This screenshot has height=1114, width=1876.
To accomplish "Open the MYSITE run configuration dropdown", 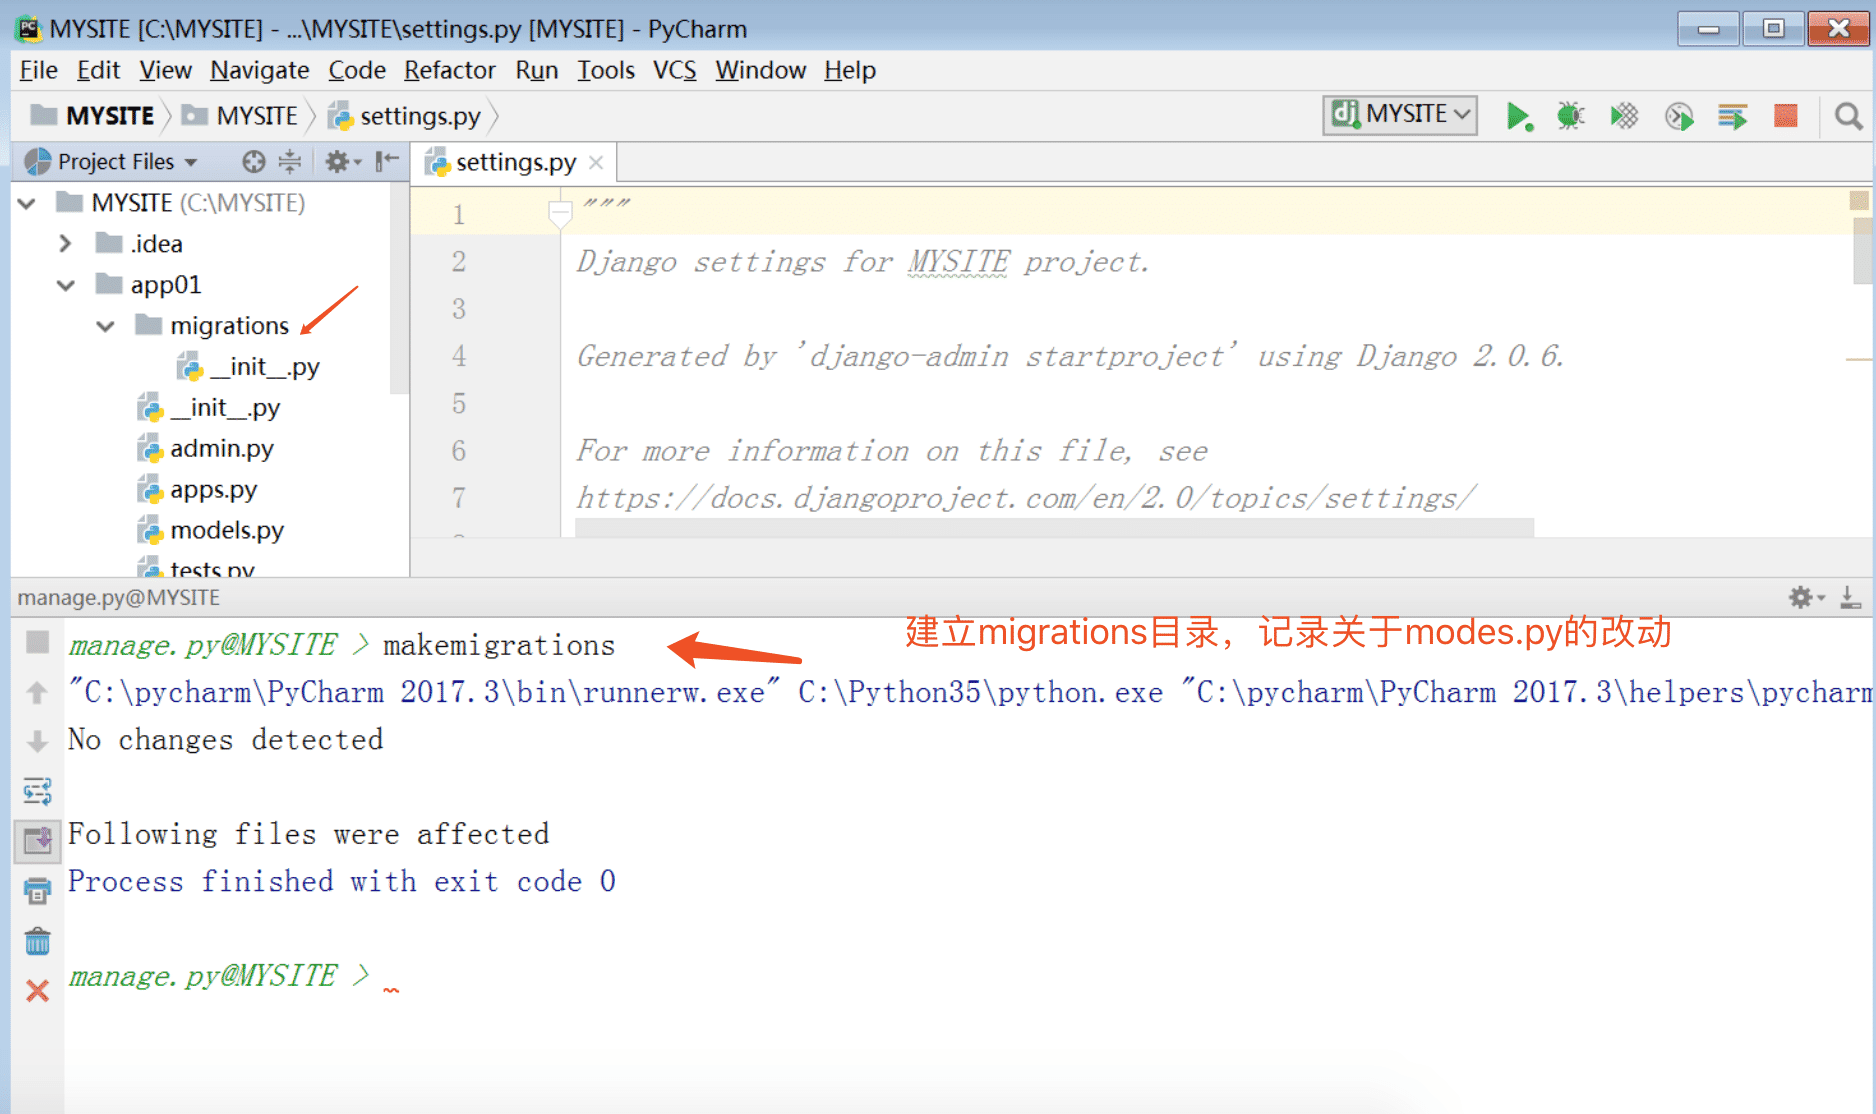I will click(1400, 115).
